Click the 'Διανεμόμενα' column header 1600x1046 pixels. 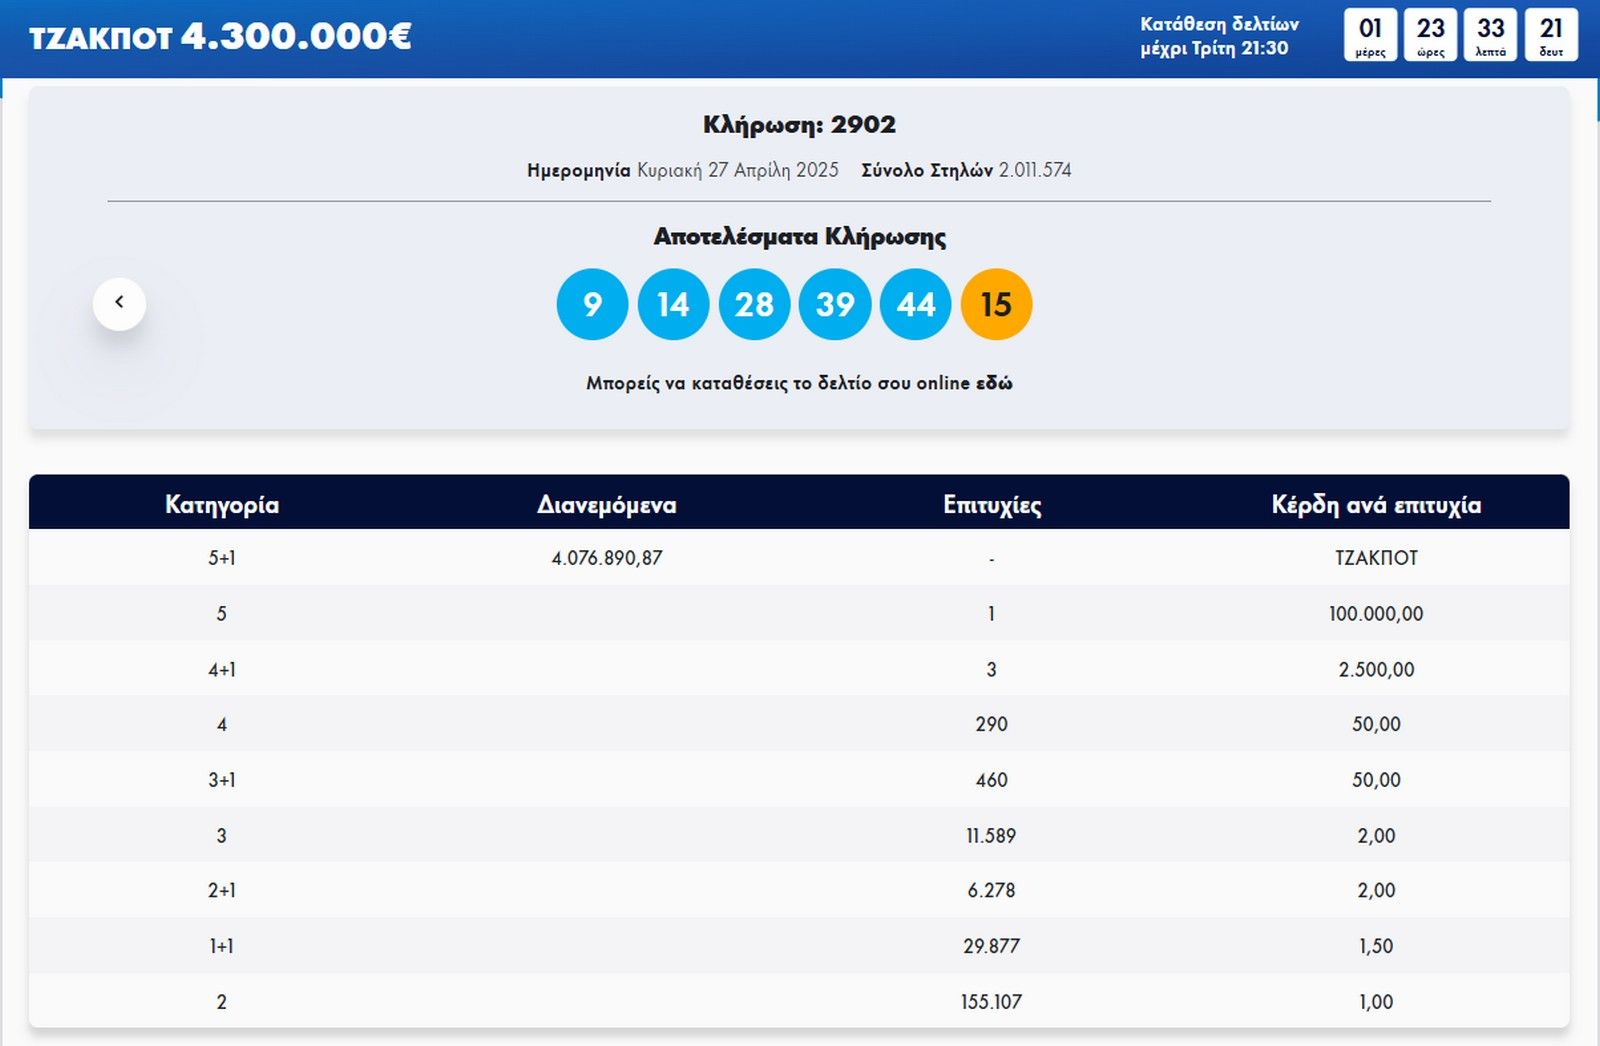click(607, 504)
